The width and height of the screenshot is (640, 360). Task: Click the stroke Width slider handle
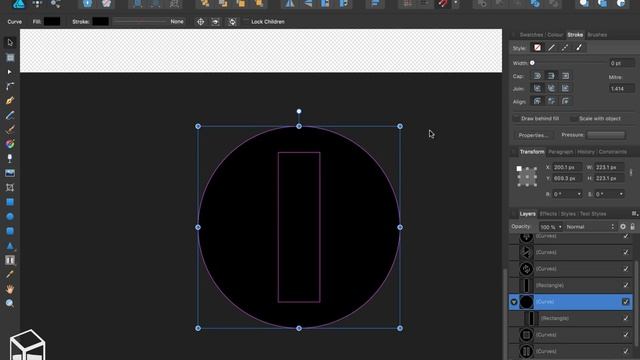click(x=532, y=63)
